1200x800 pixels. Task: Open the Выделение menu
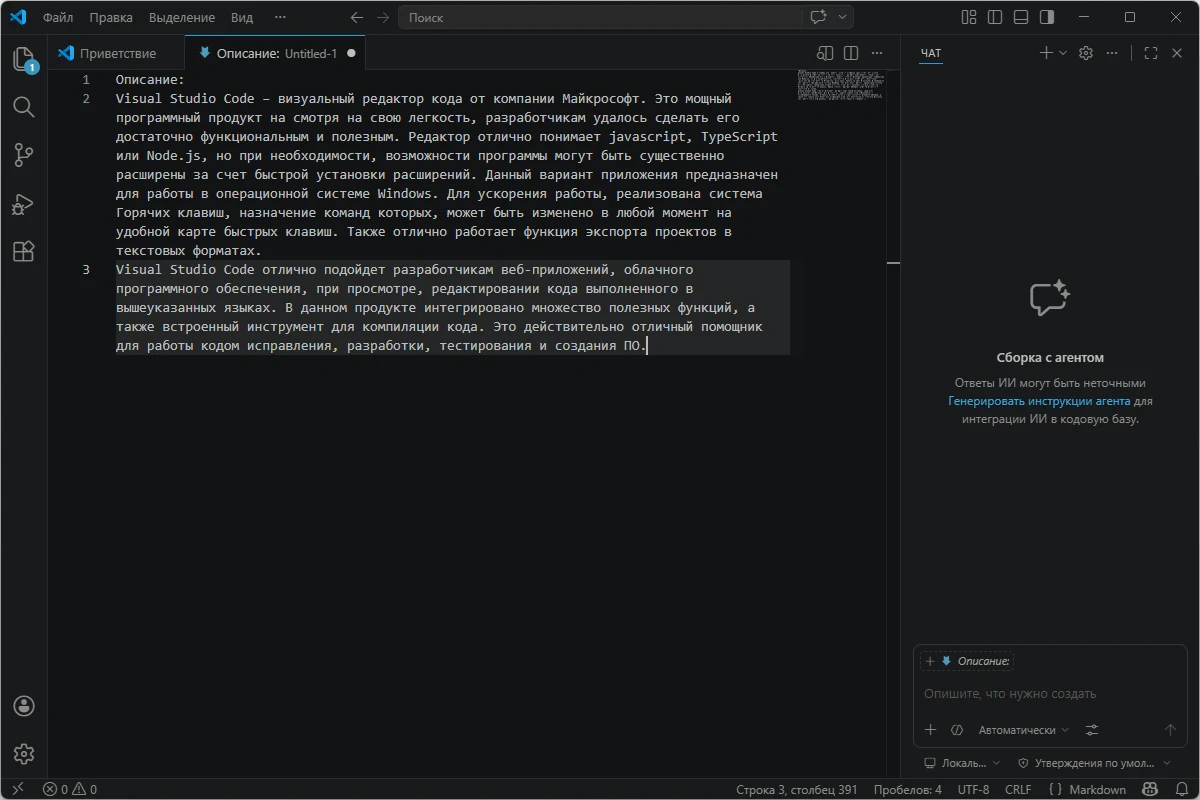pyautogui.click(x=182, y=17)
